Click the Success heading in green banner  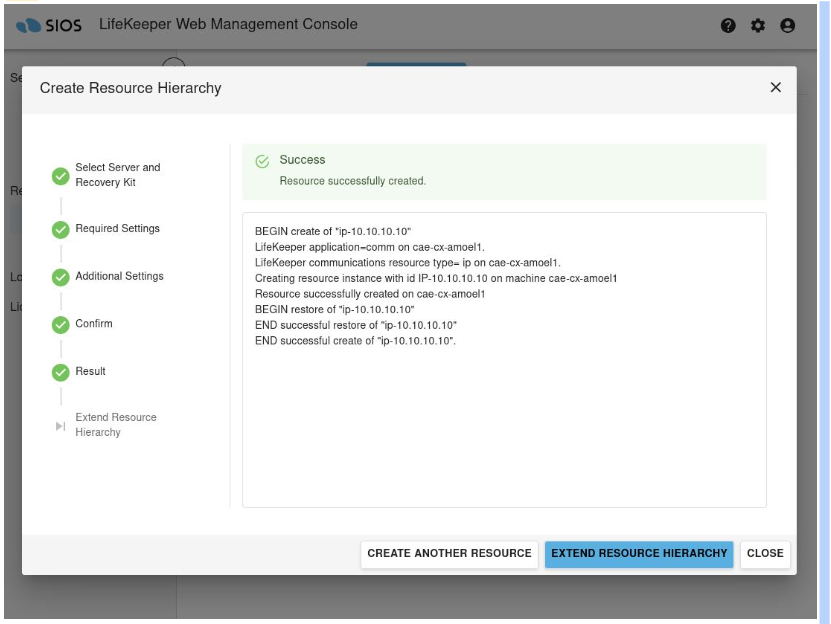point(302,160)
